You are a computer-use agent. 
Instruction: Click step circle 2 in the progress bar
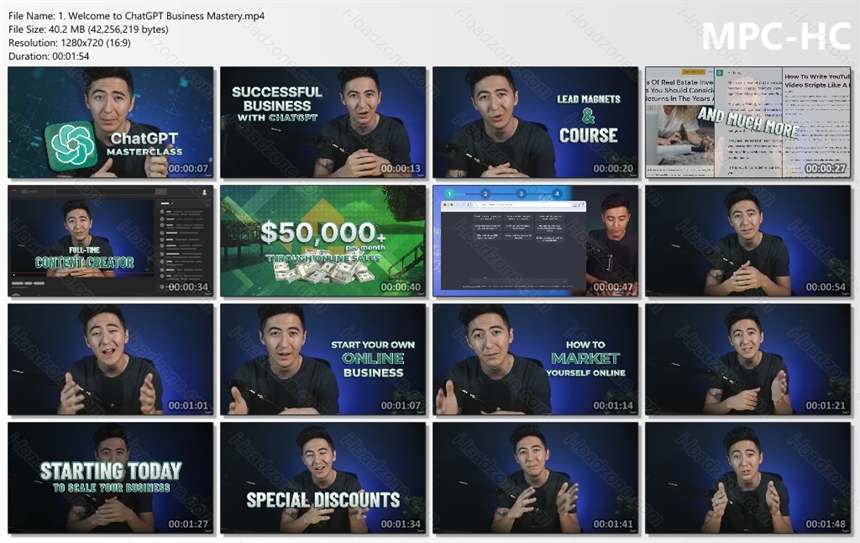(485, 194)
